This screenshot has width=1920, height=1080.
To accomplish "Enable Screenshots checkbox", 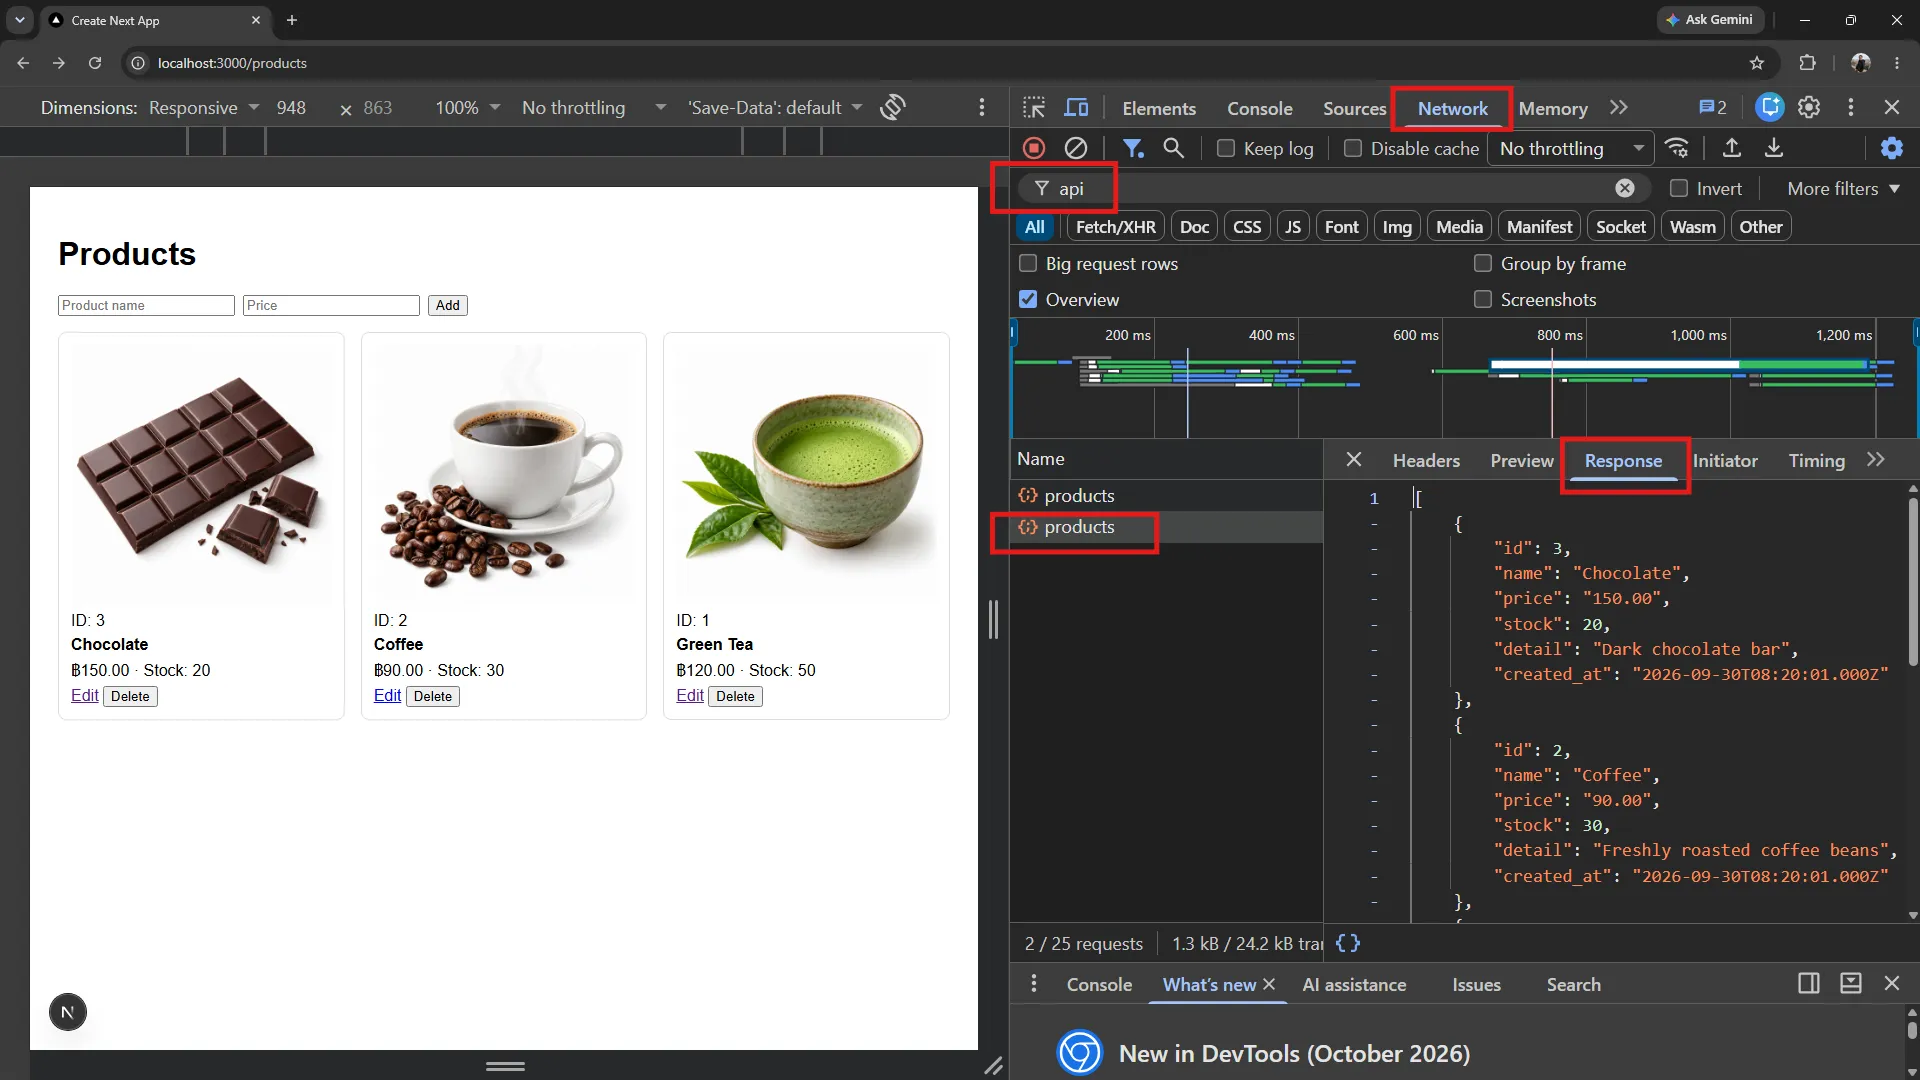I will point(1483,300).
